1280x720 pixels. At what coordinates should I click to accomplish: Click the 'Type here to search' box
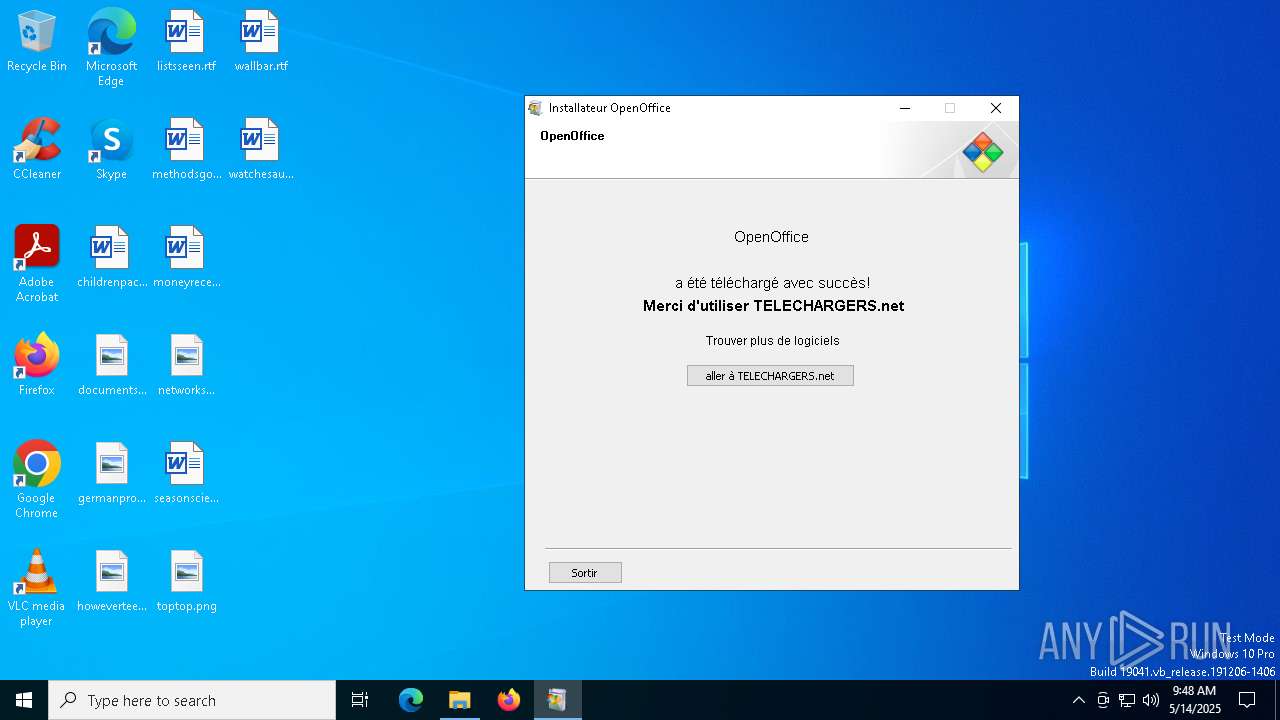coord(192,700)
